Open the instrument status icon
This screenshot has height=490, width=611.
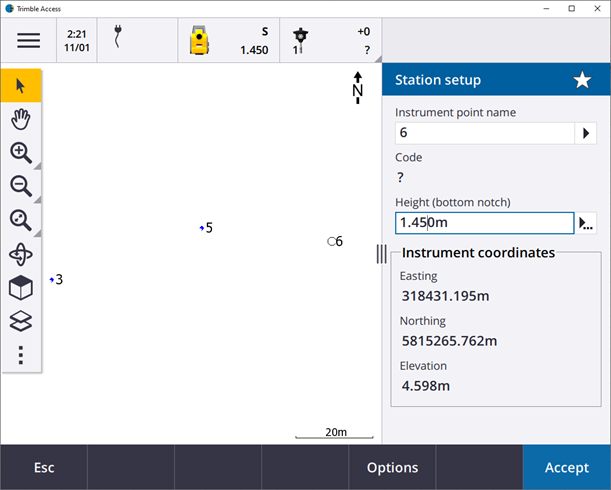(x=201, y=41)
